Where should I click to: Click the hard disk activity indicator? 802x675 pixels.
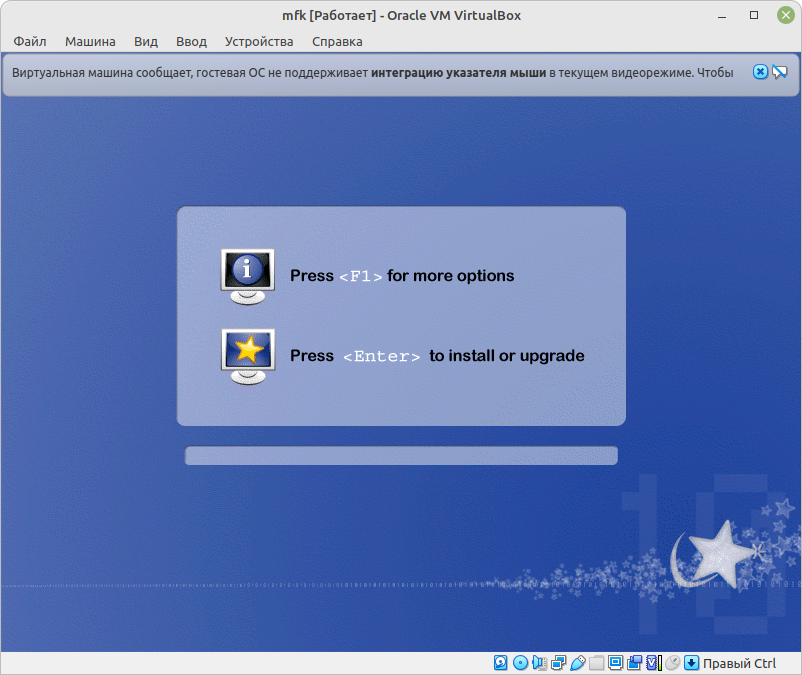coord(501,663)
